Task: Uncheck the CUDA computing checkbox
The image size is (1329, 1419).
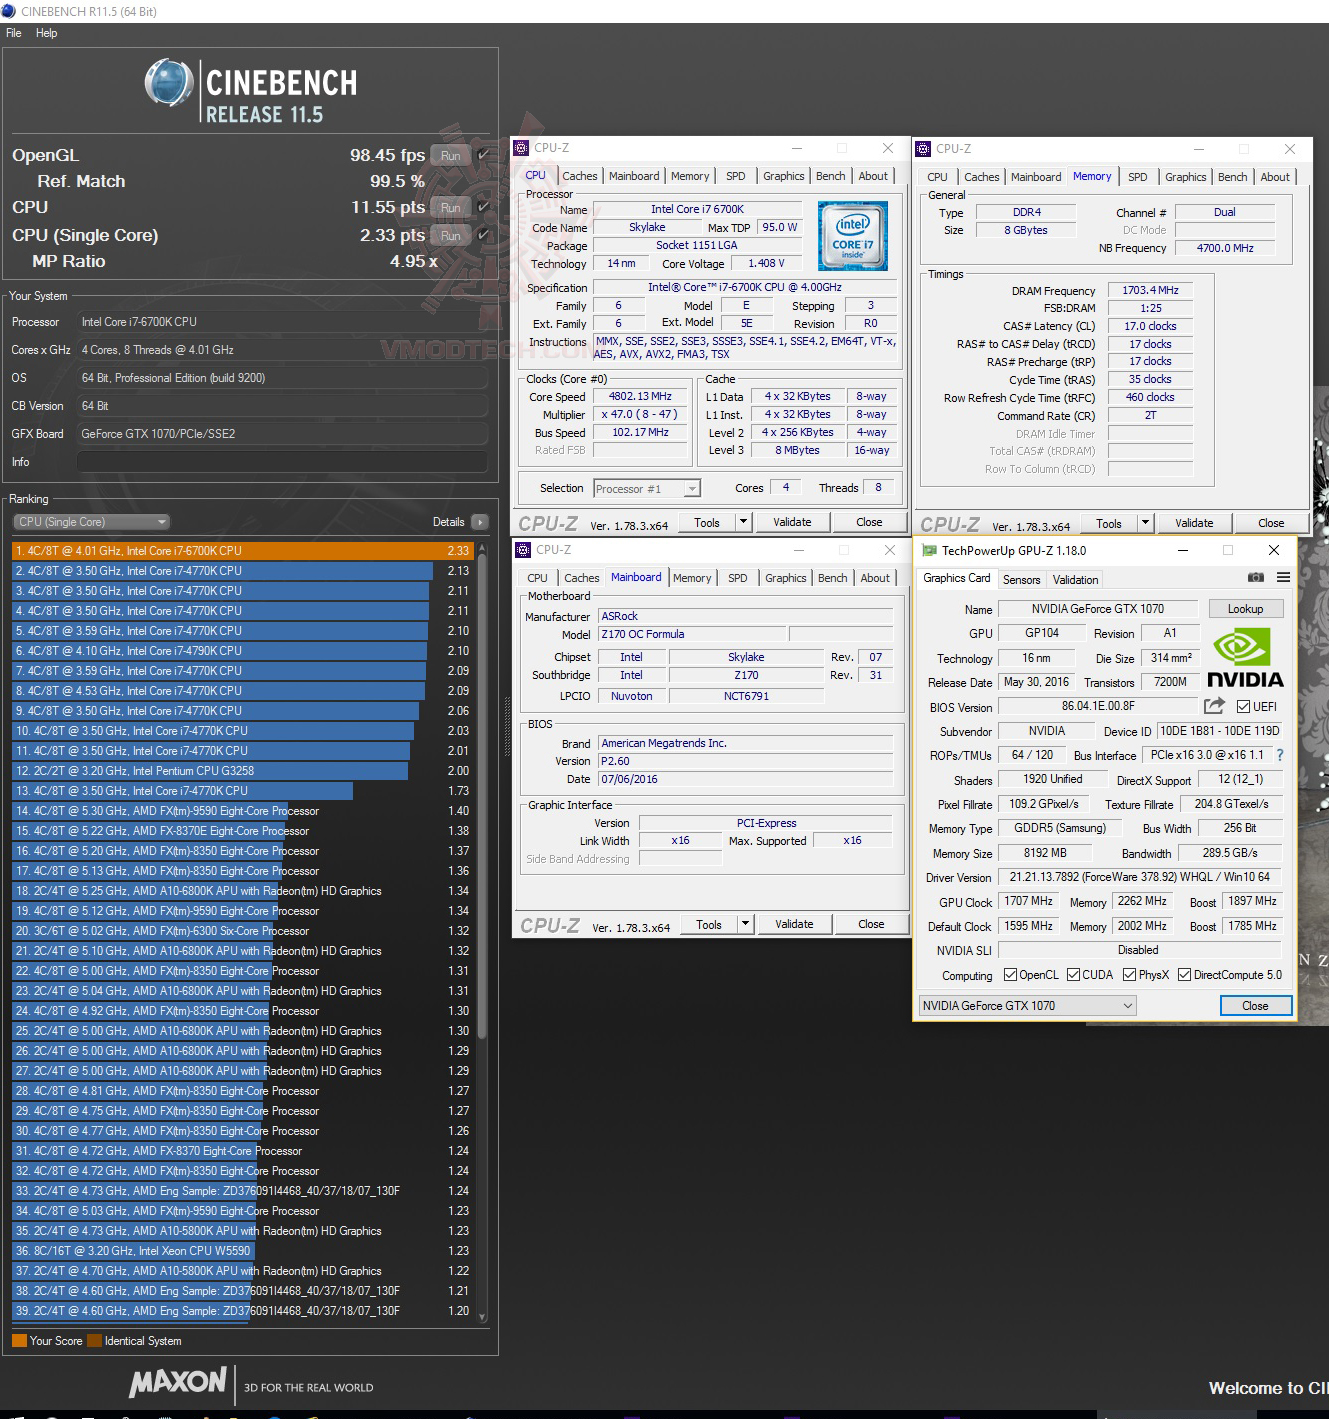Action: (1073, 975)
